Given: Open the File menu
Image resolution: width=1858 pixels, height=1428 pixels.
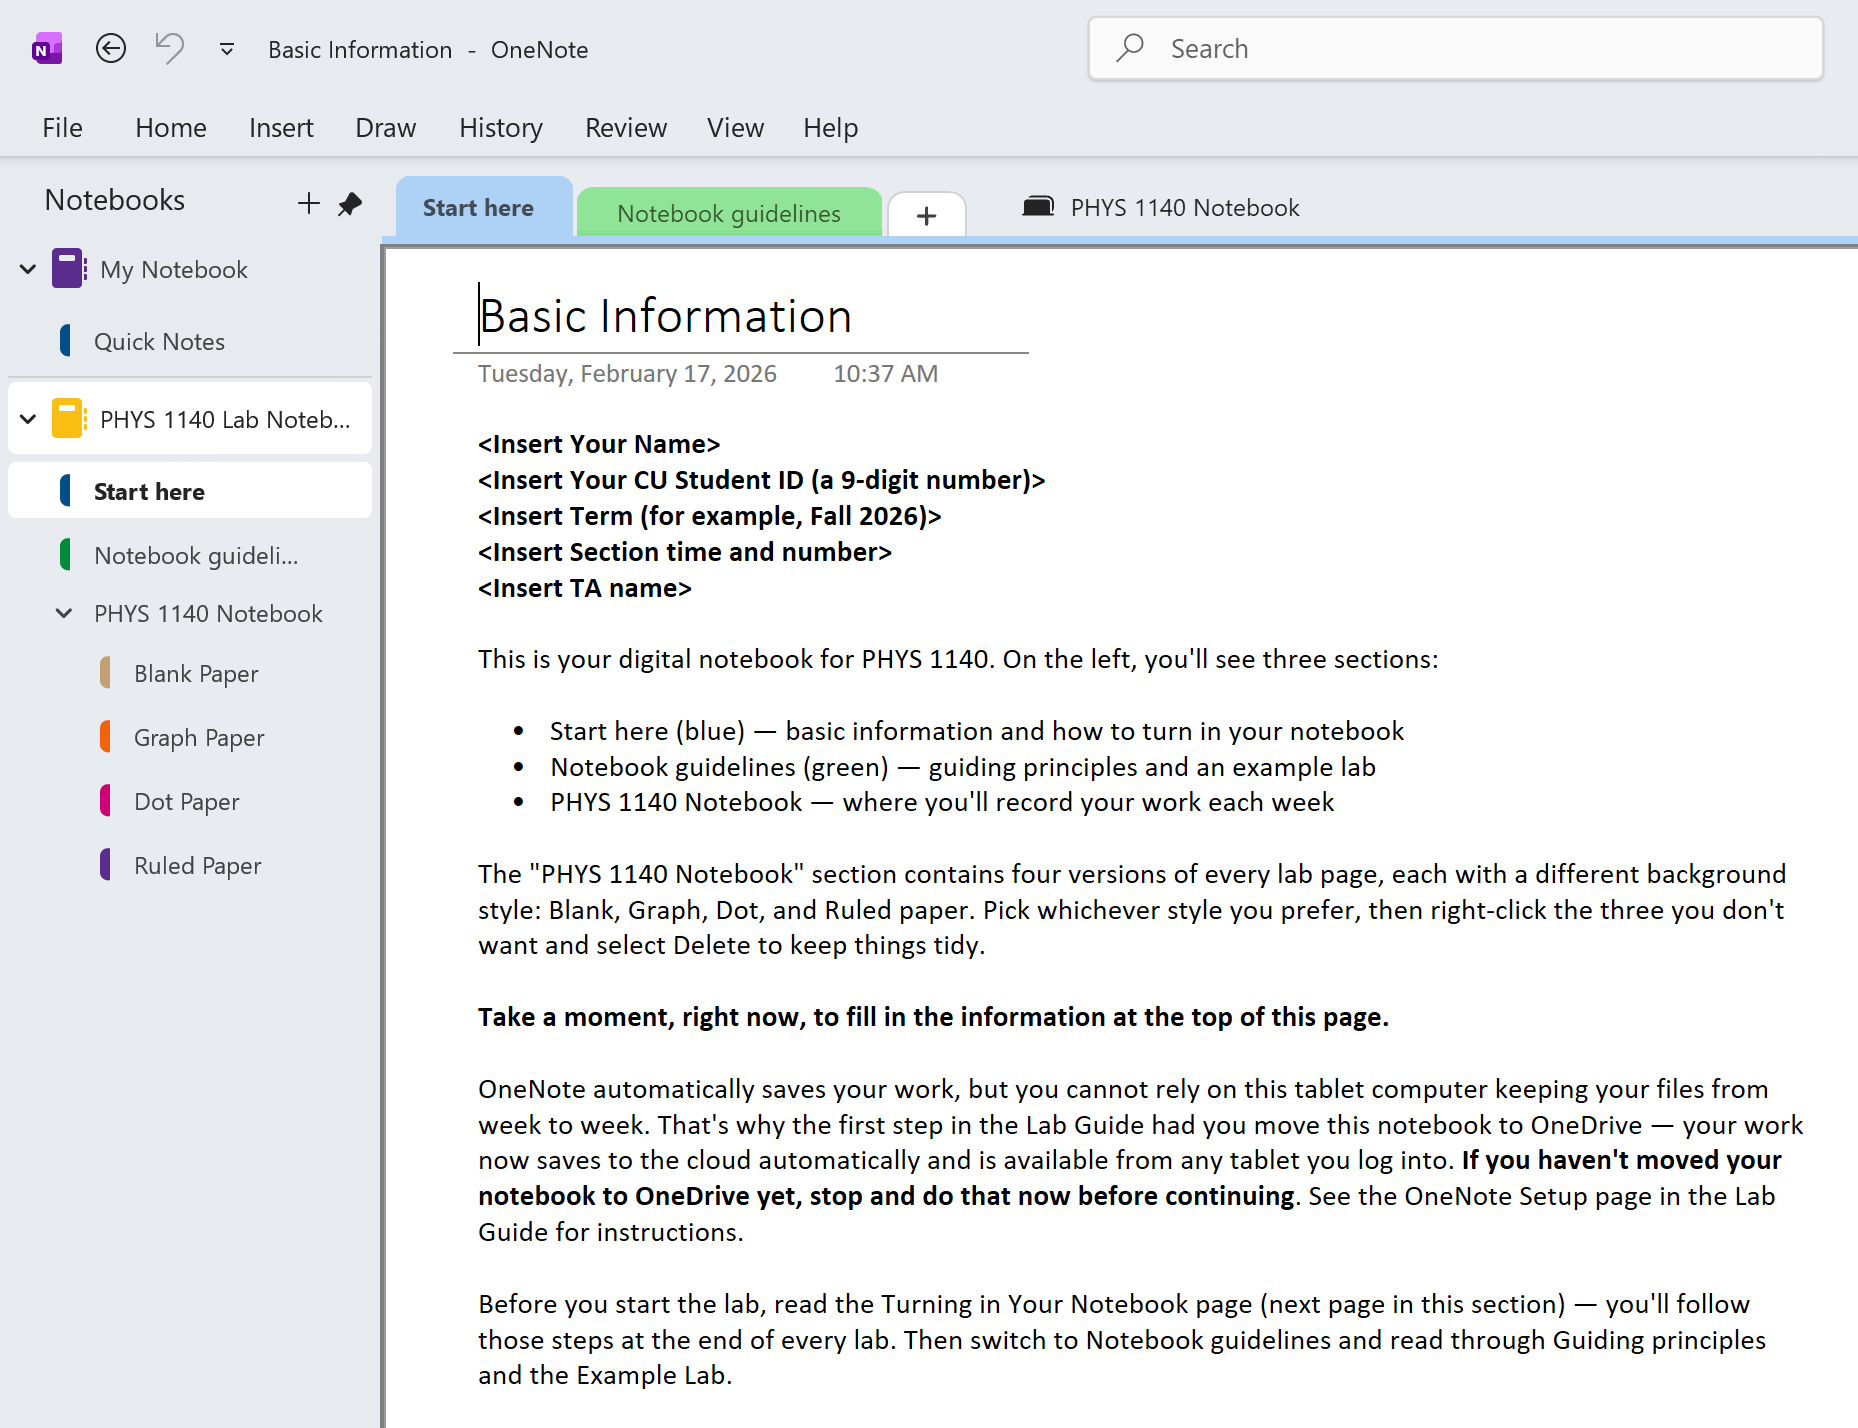Looking at the screenshot, I should [62, 128].
